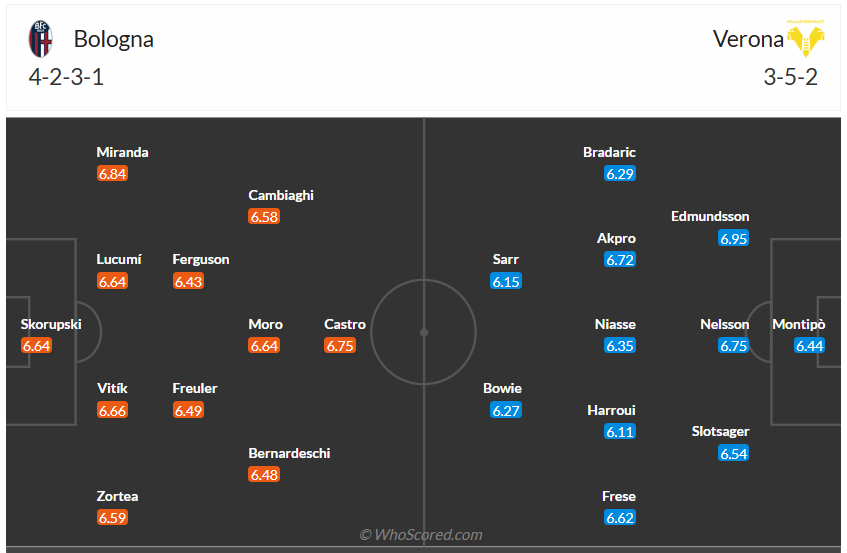Click the WhoScored.com watermark
The width and height of the screenshot is (847, 553).
[421, 535]
